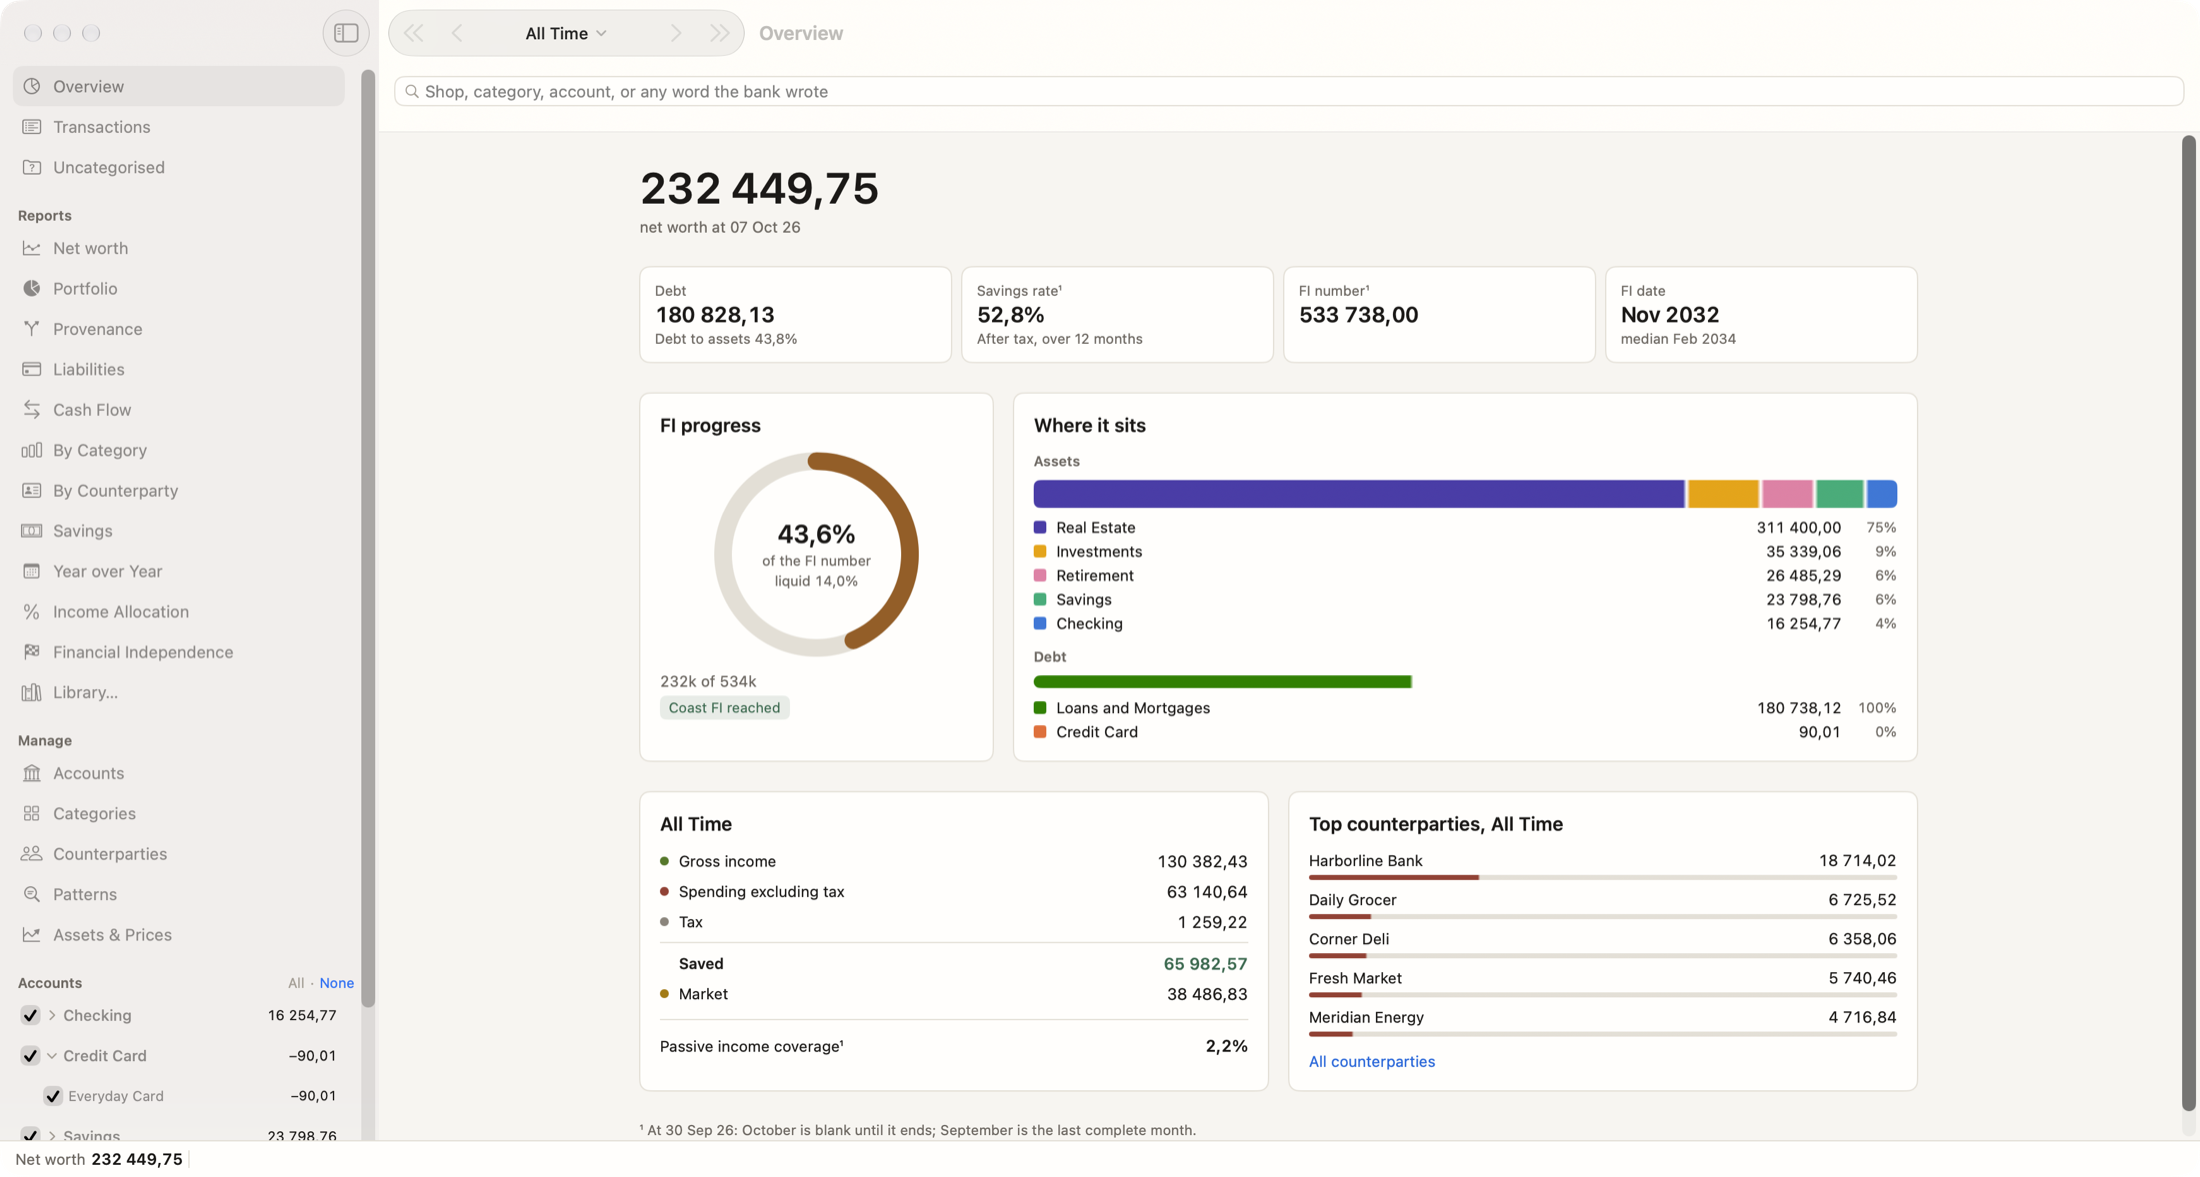This screenshot has width=2200, height=1177.
Task: Click the Savings rate card 52,8%
Action: [x=1117, y=314]
